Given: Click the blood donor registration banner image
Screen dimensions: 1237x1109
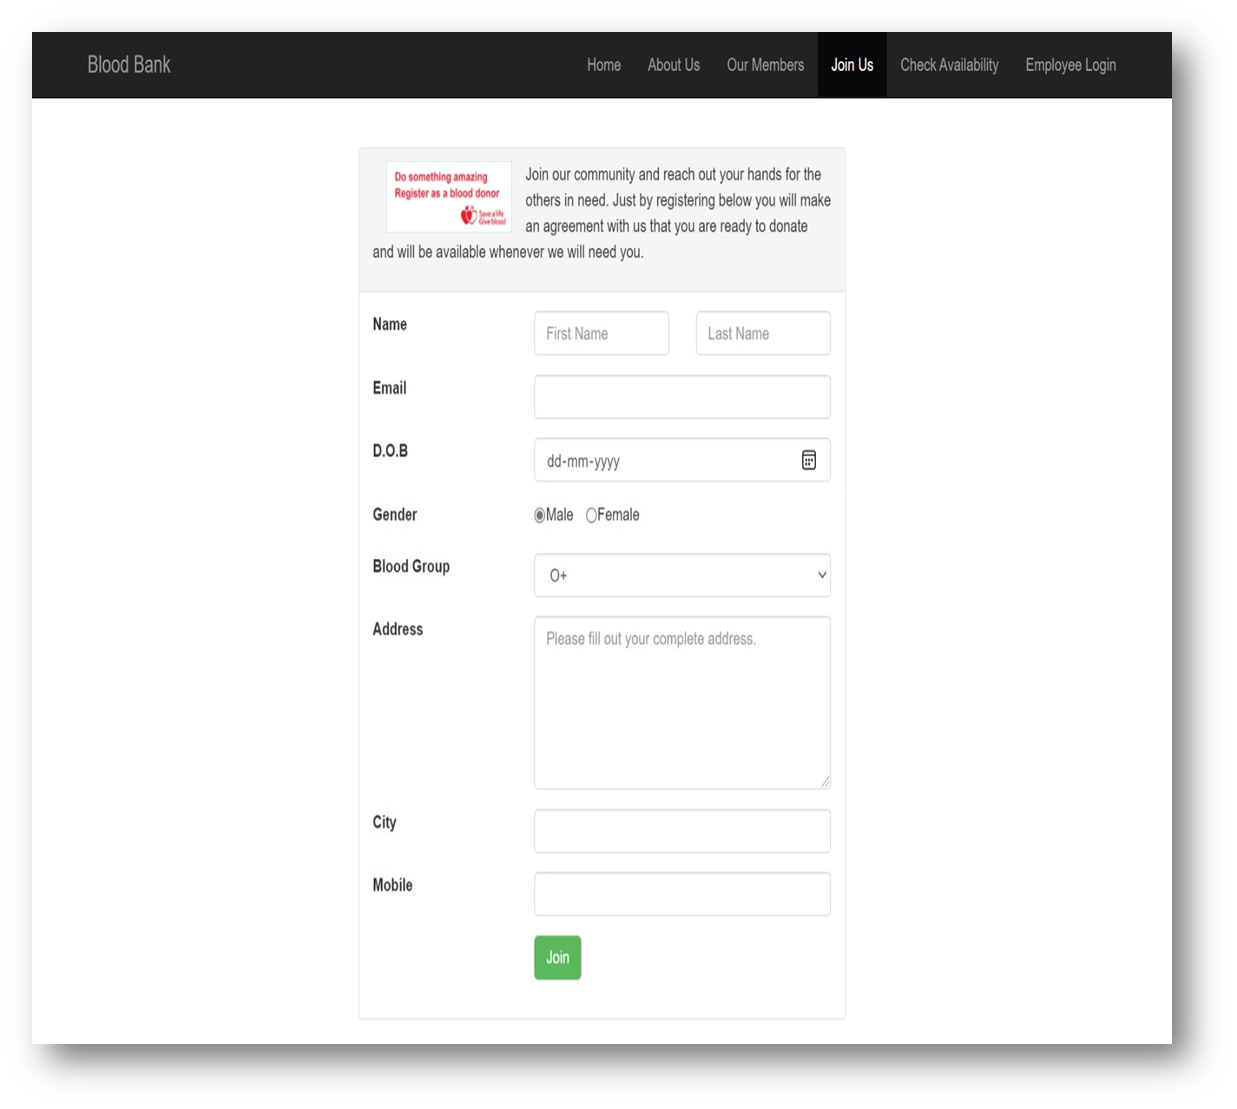Looking at the screenshot, I should tap(448, 196).
